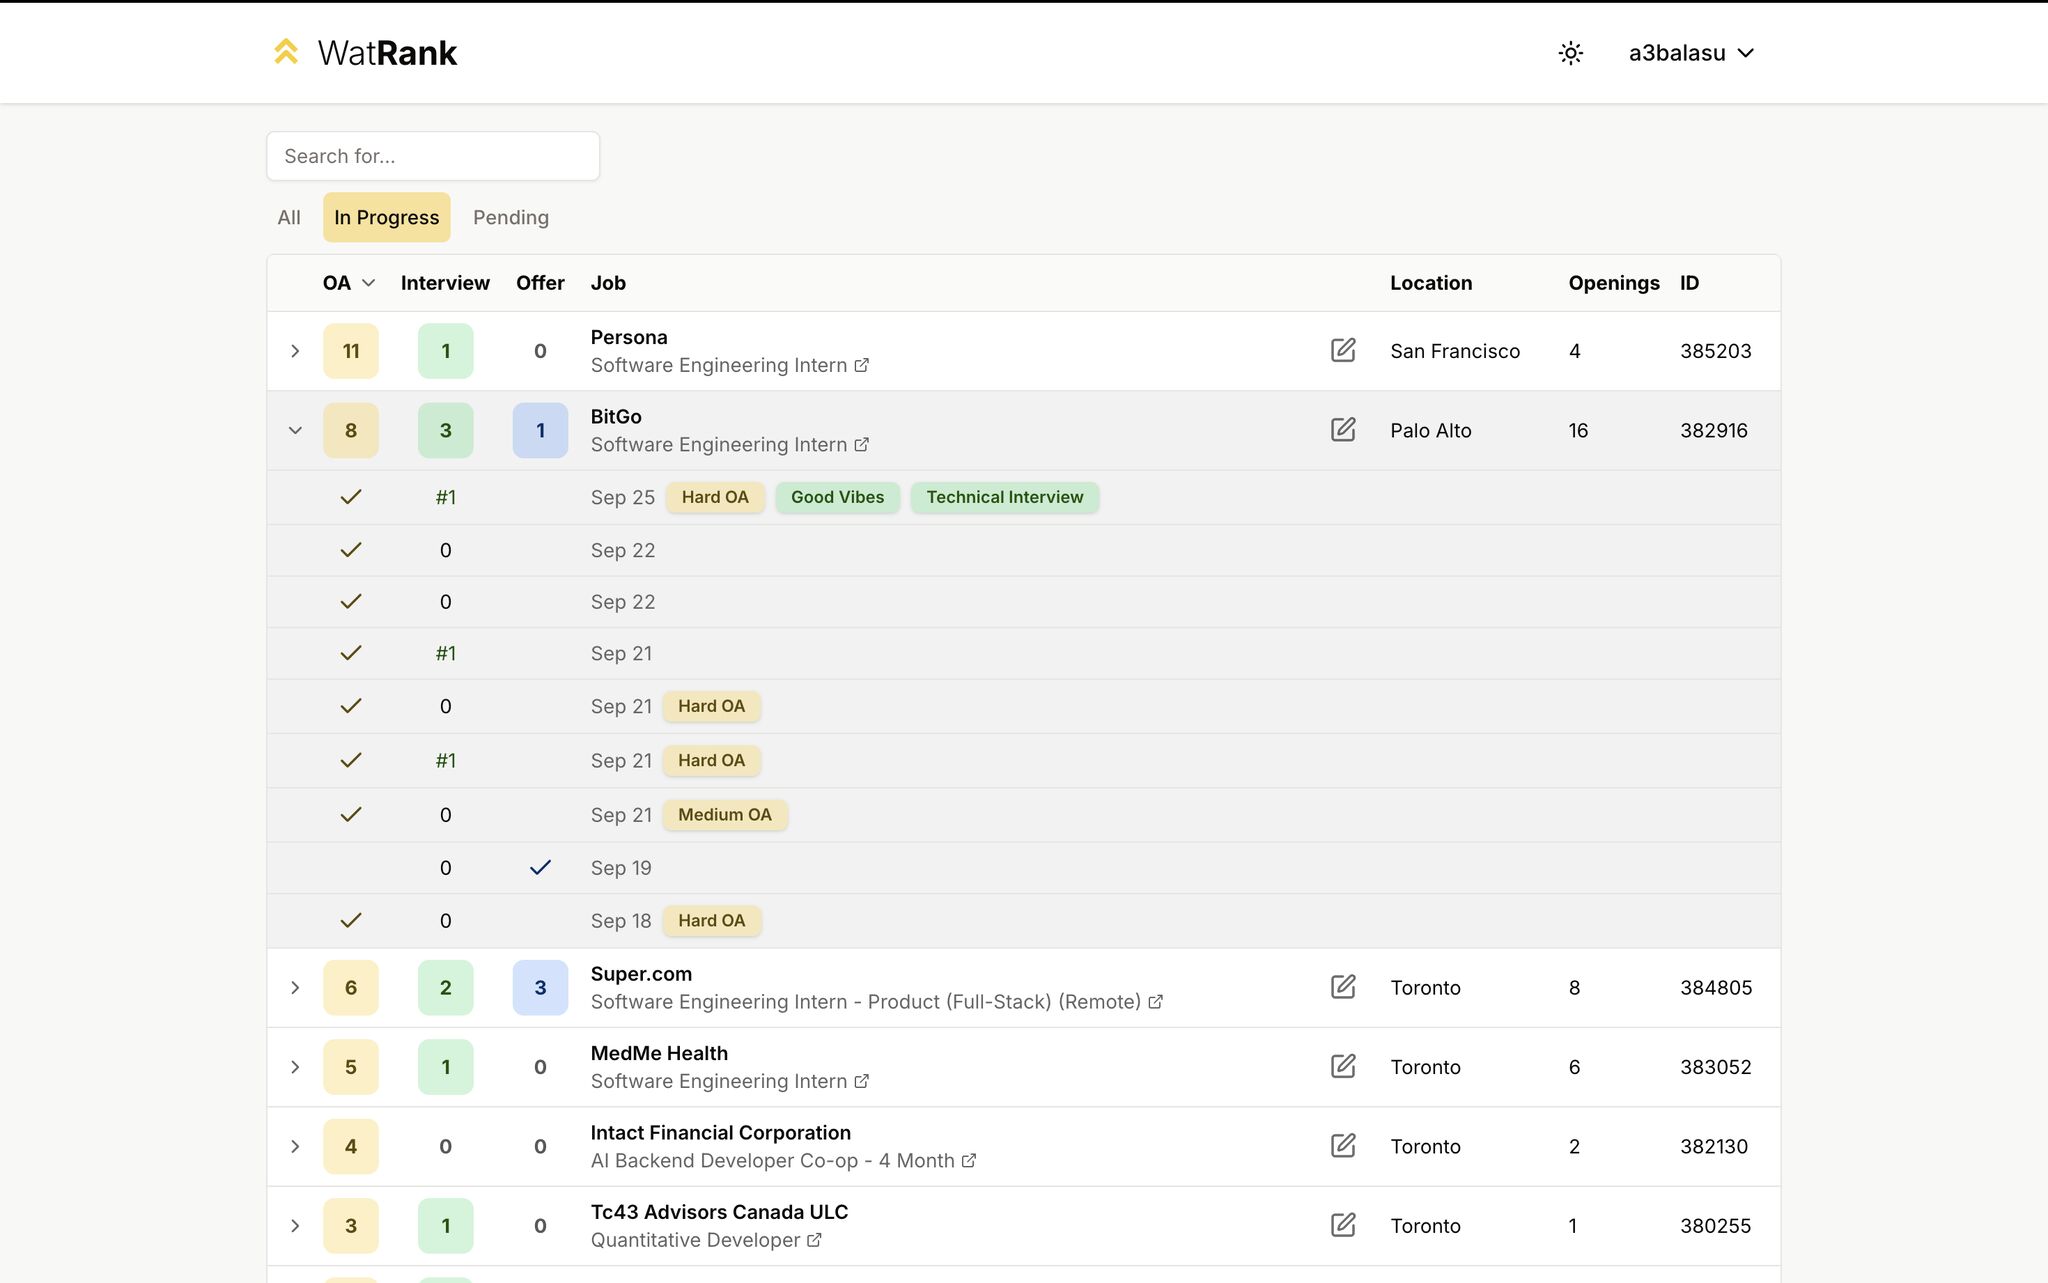Screen dimensions: 2048x1283
Task: Collapse the BitGo row
Action: (x=295, y=430)
